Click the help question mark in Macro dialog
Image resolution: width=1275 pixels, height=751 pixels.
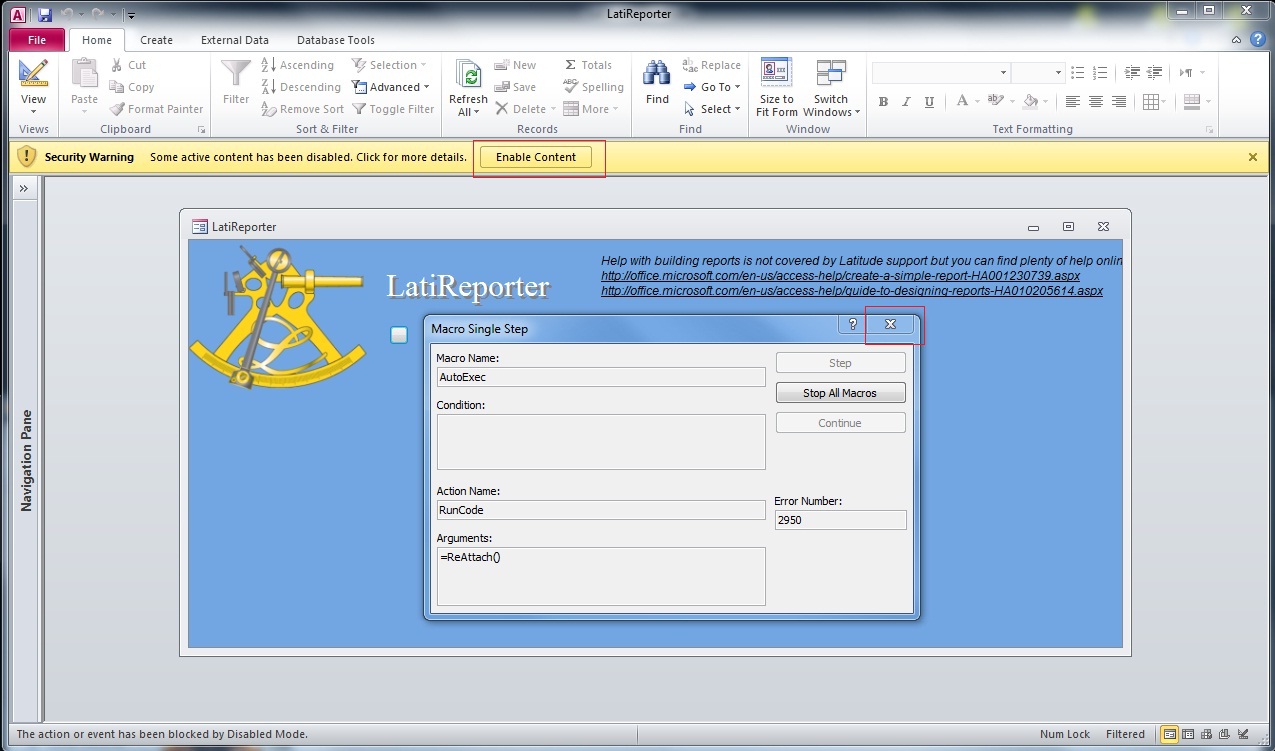coord(852,324)
